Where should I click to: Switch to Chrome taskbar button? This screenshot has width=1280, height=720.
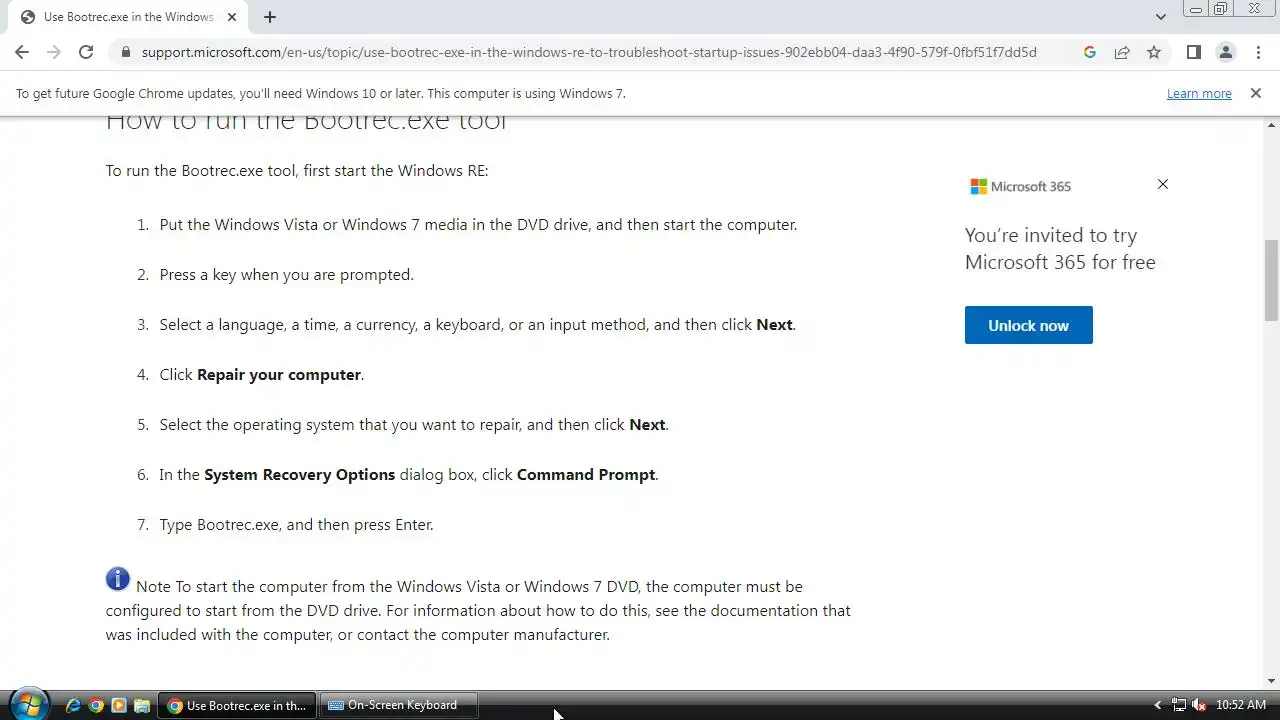tap(237, 705)
